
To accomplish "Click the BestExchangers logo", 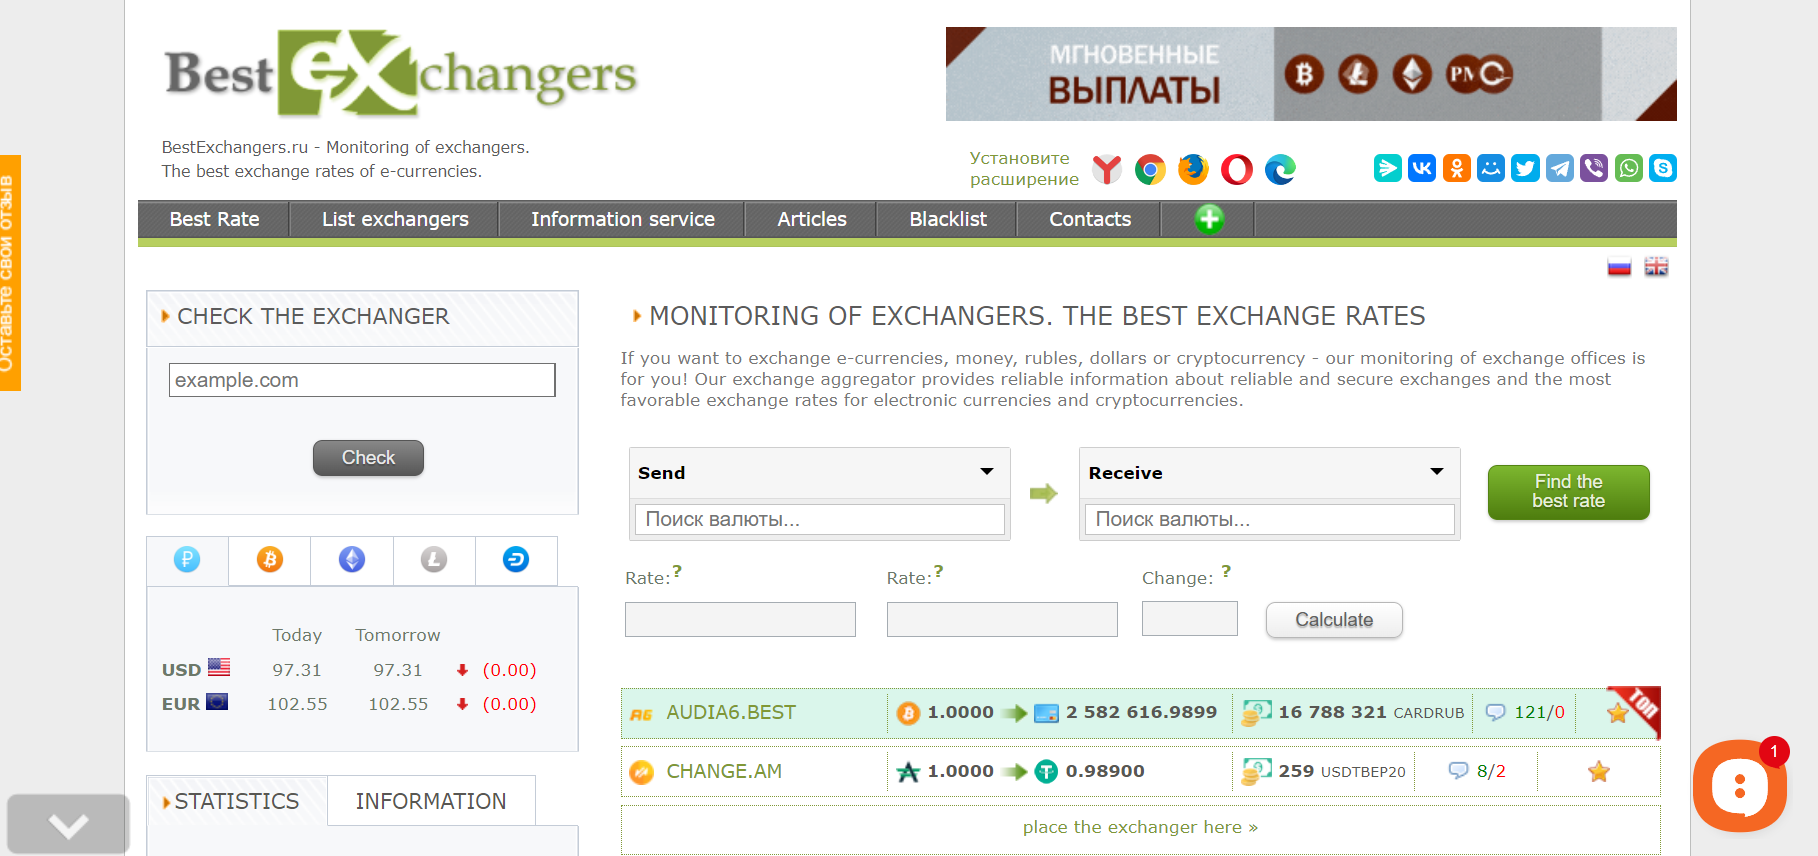I will click(x=401, y=74).
